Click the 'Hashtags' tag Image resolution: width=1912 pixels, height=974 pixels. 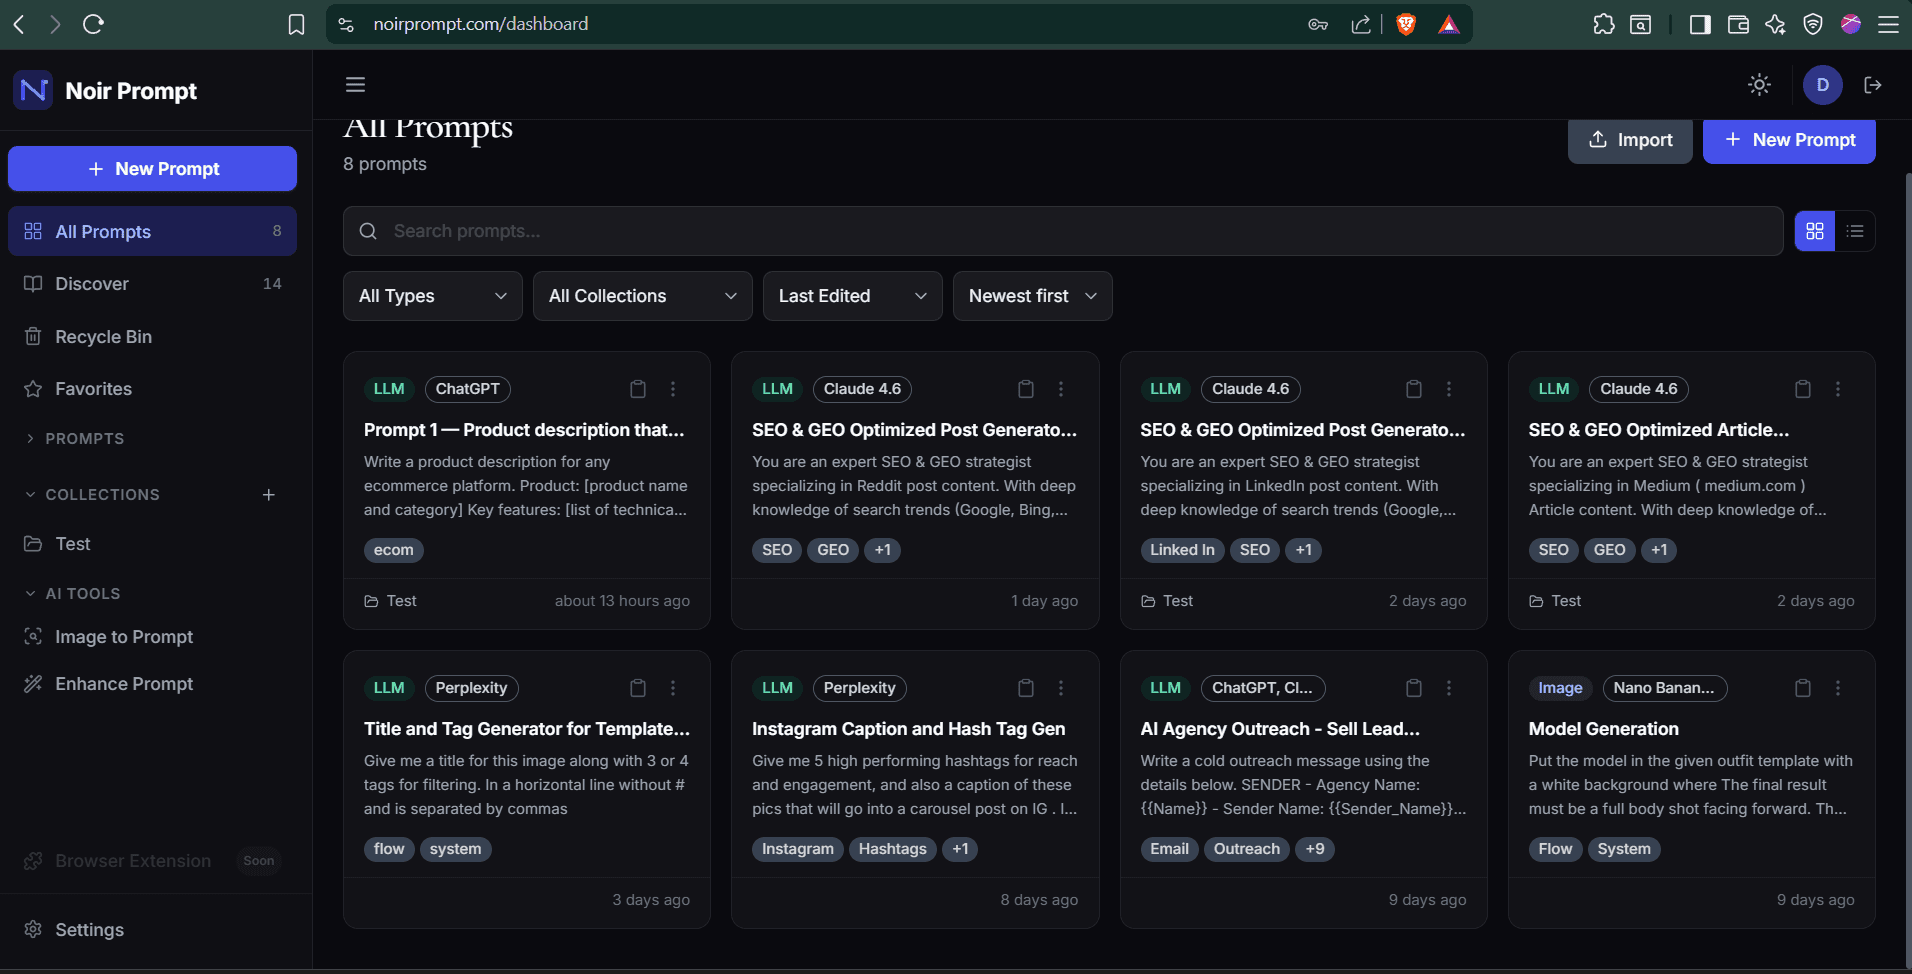click(x=892, y=849)
